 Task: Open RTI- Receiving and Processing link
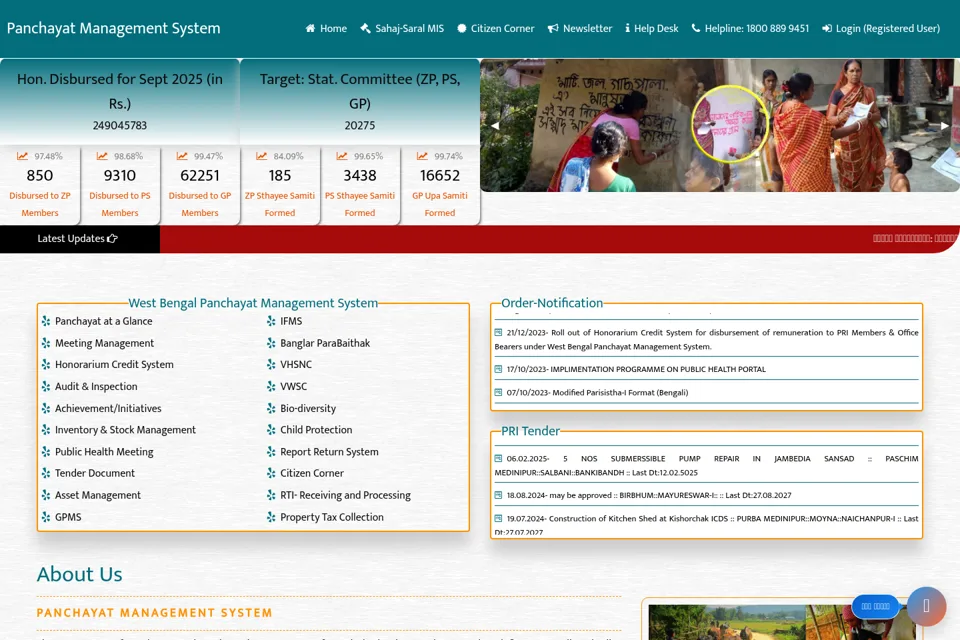(345, 495)
